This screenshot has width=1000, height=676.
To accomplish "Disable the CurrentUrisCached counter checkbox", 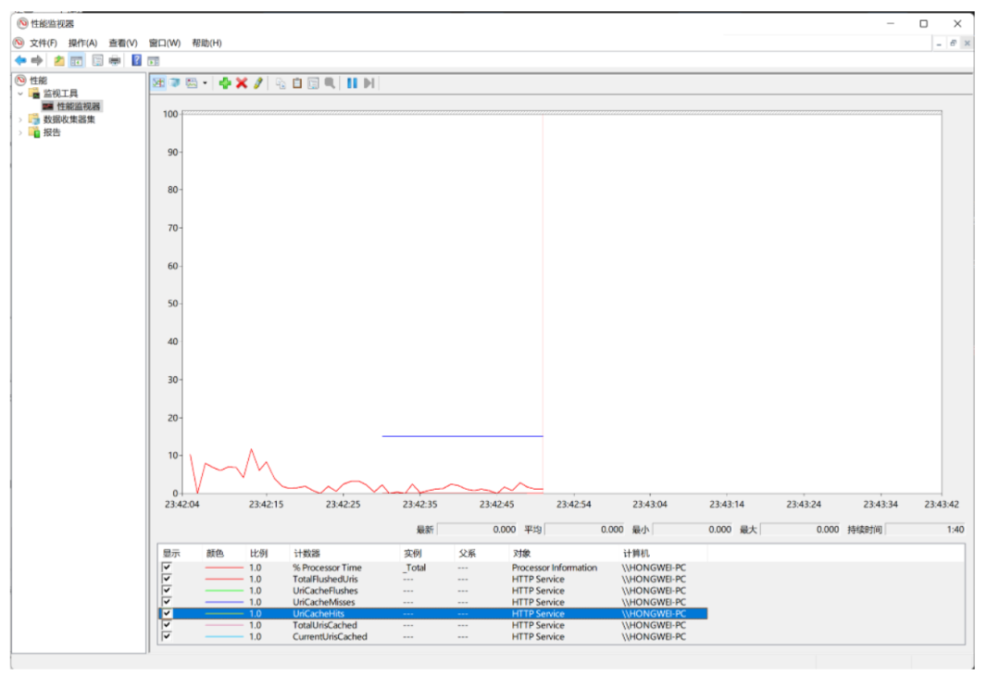I will (x=167, y=636).
